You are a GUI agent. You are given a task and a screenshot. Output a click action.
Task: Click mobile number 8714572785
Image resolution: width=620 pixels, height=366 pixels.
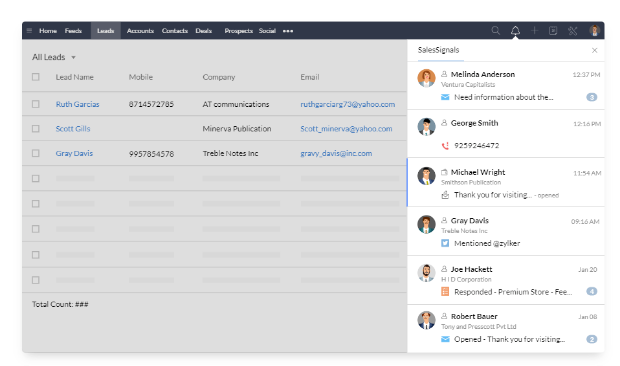151,104
